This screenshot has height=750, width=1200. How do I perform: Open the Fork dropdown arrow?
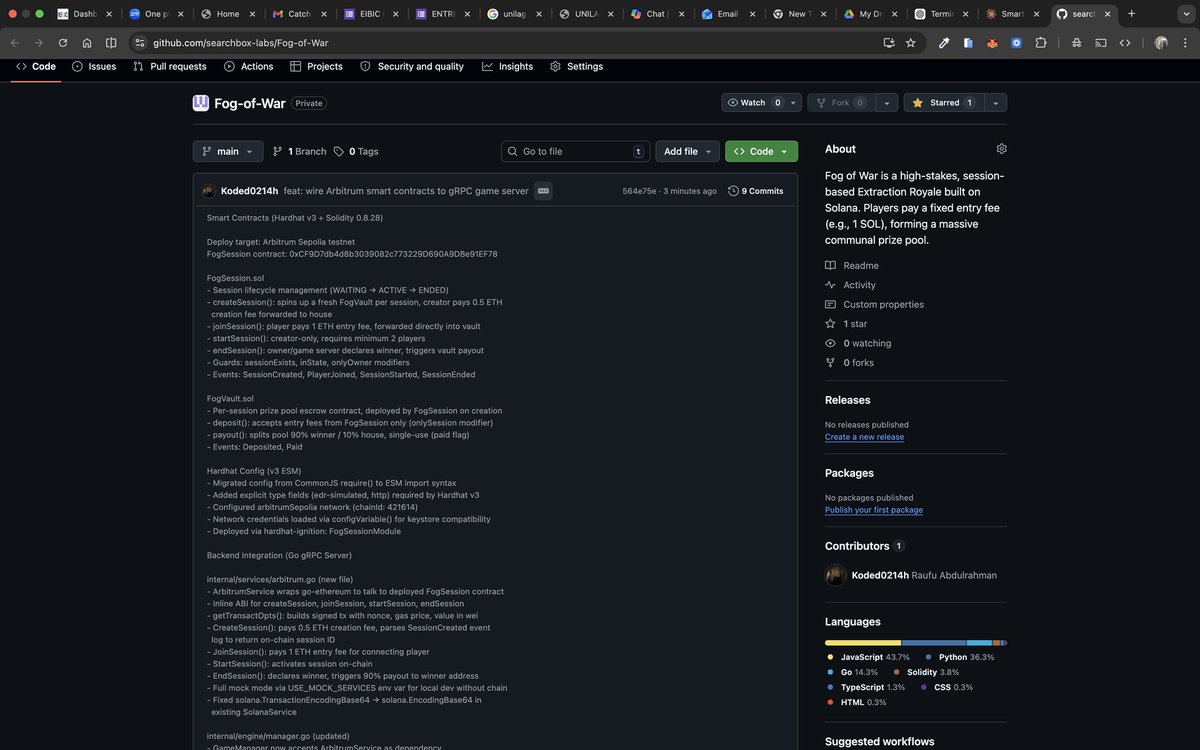click(x=886, y=103)
